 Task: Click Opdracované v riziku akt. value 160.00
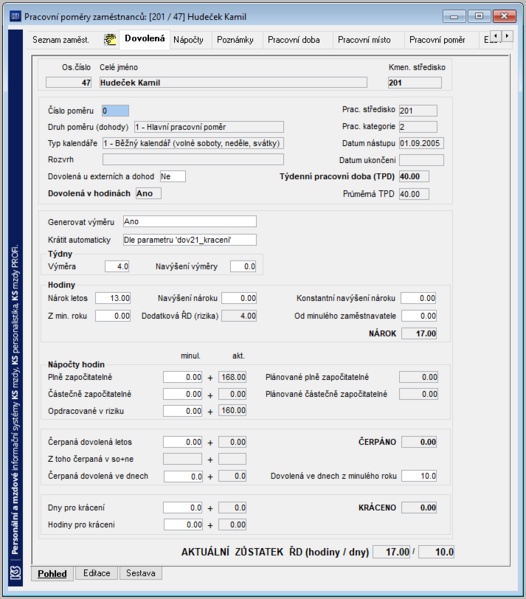232,410
